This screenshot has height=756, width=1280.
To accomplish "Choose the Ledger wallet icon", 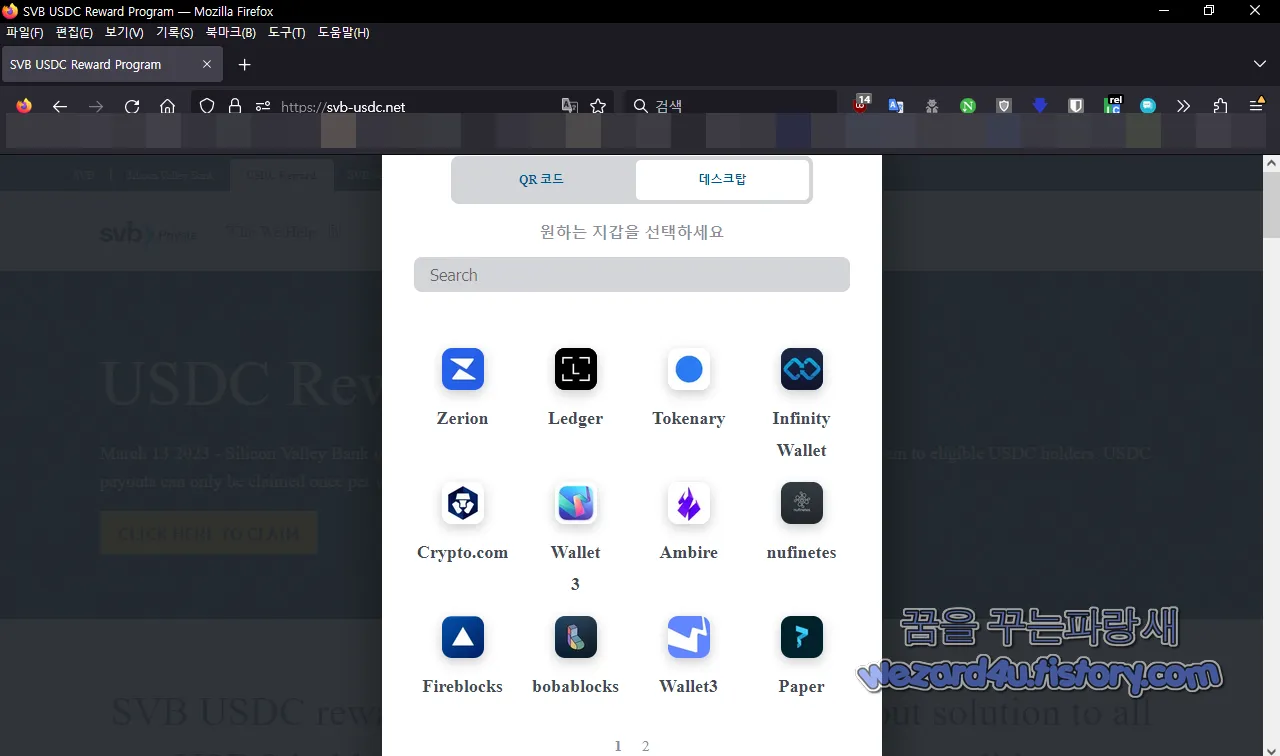I will click(x=576, y=369).
